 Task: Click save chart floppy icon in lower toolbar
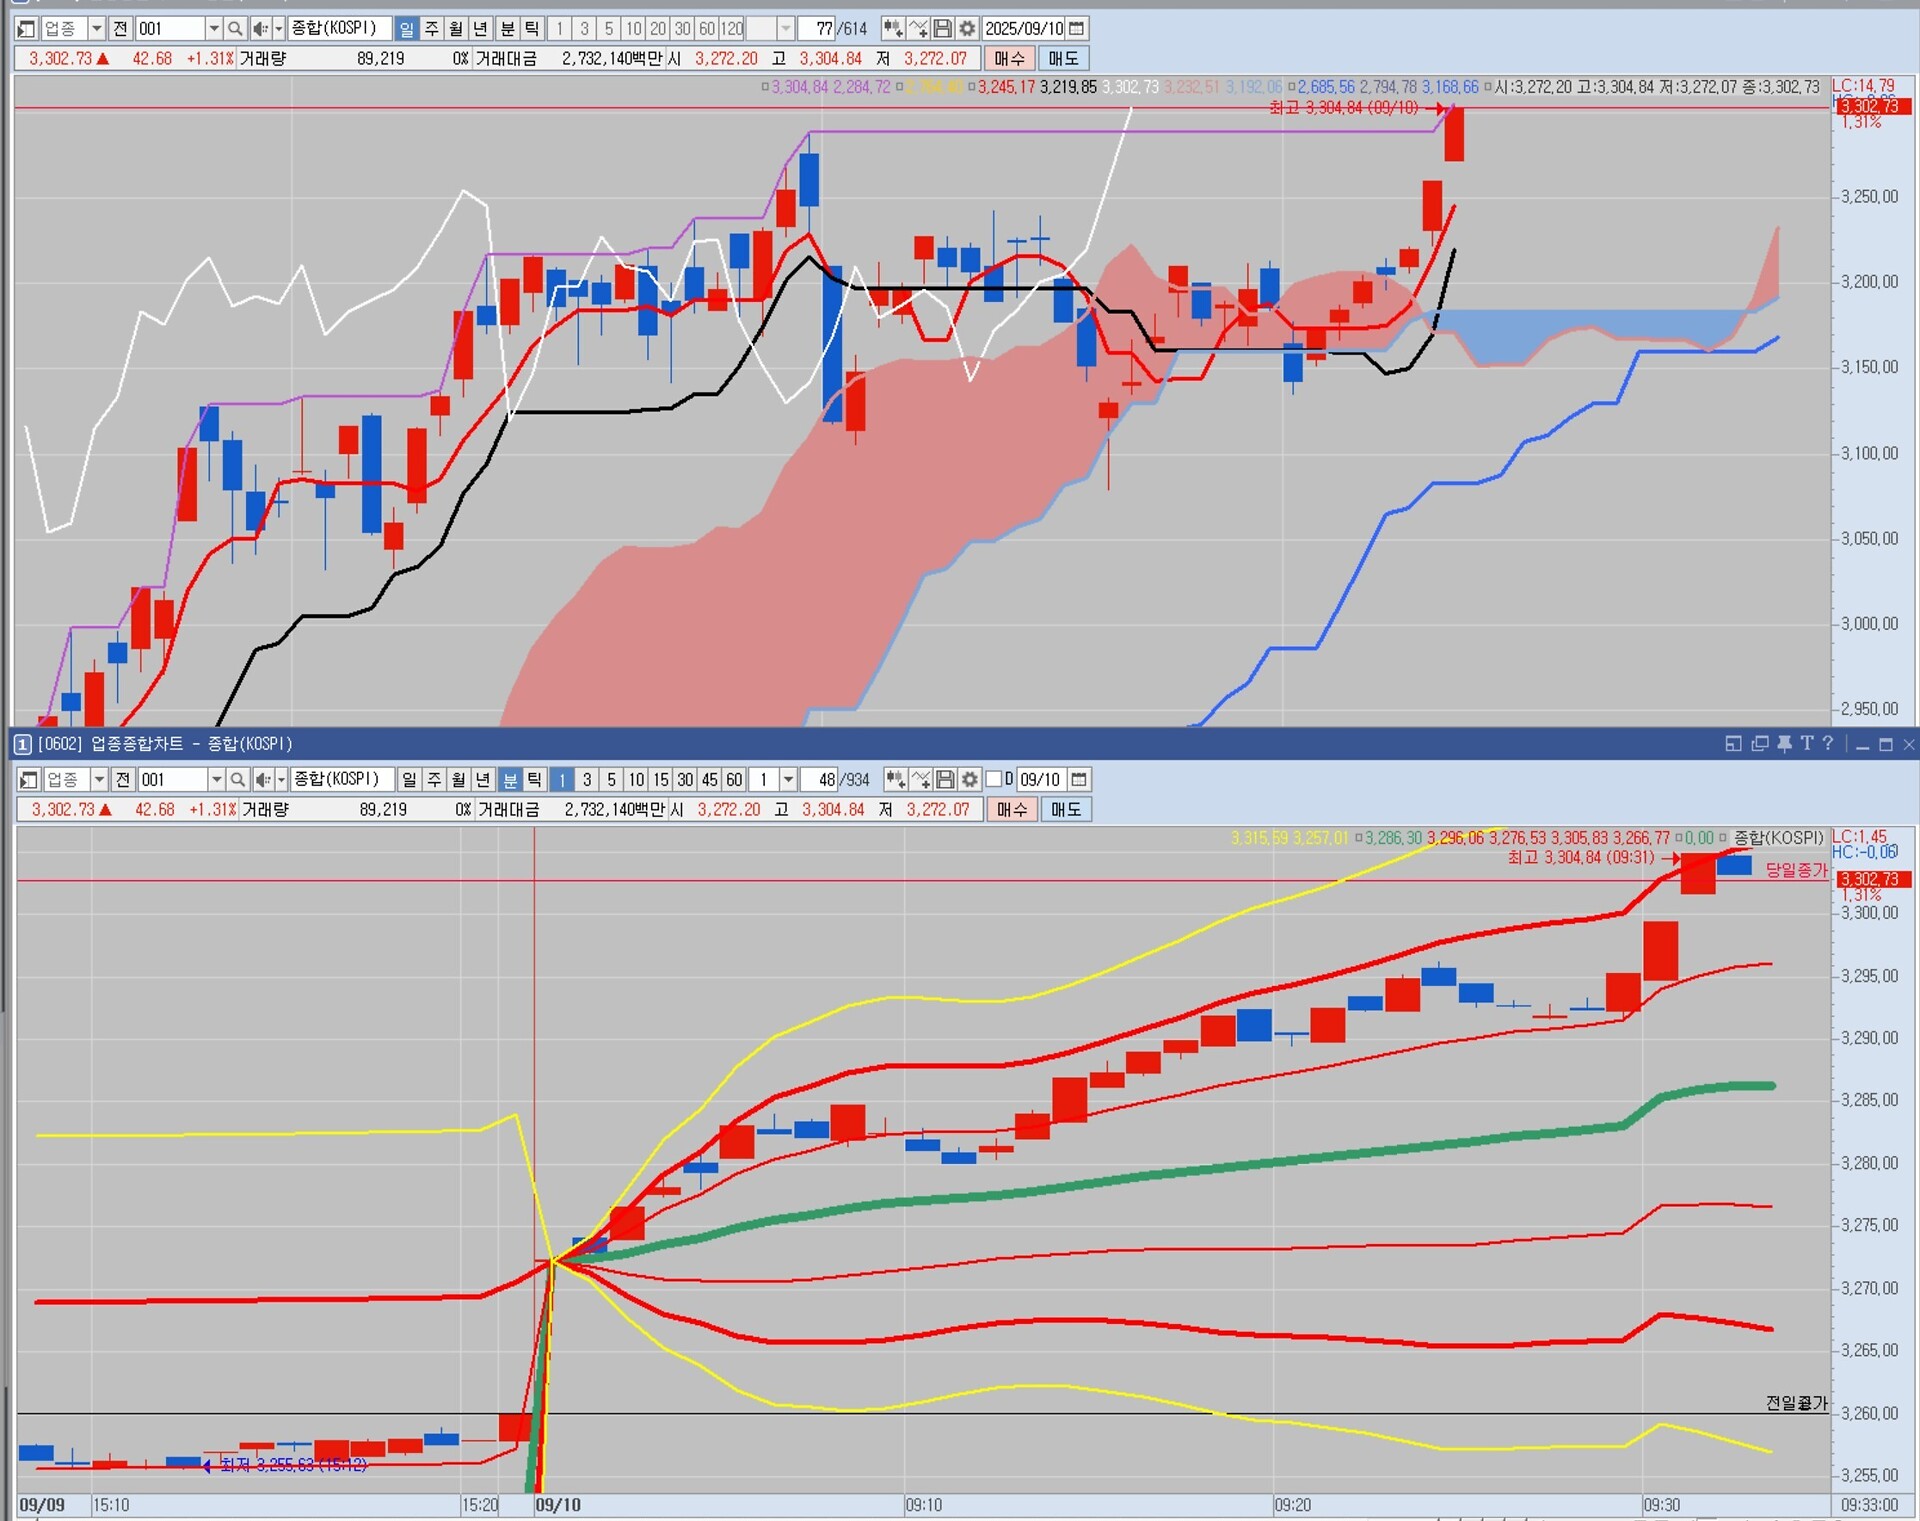945,779
